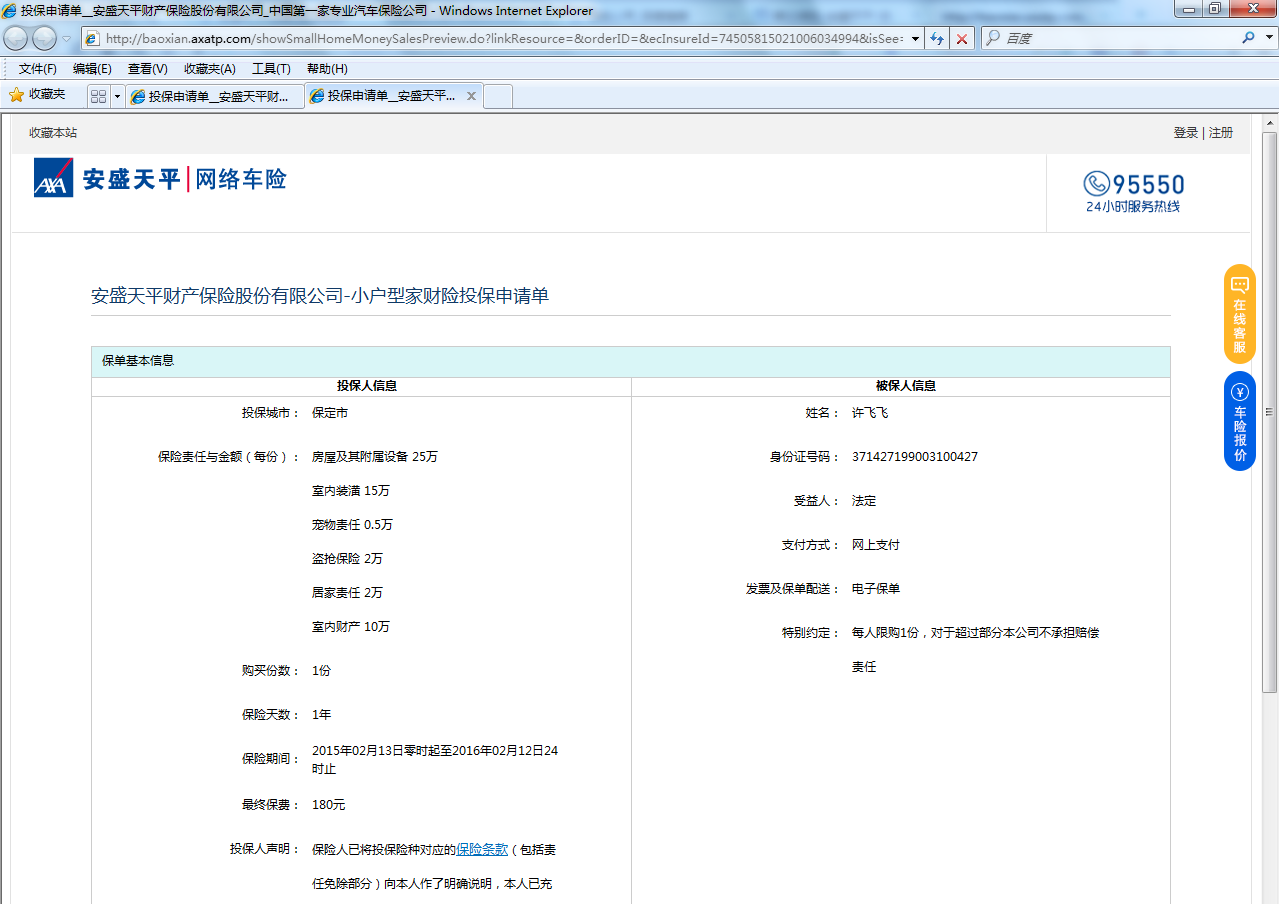The image size is (1279, 904).
Task: Close the active tab with X
Action: pos(471,96)
